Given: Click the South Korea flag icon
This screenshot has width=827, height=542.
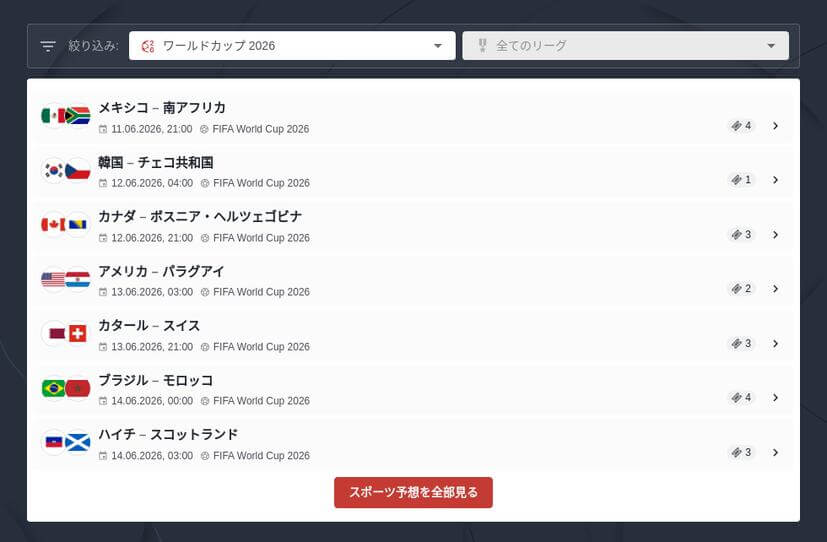Looking at the screenshot, I should tap(53, 170).
